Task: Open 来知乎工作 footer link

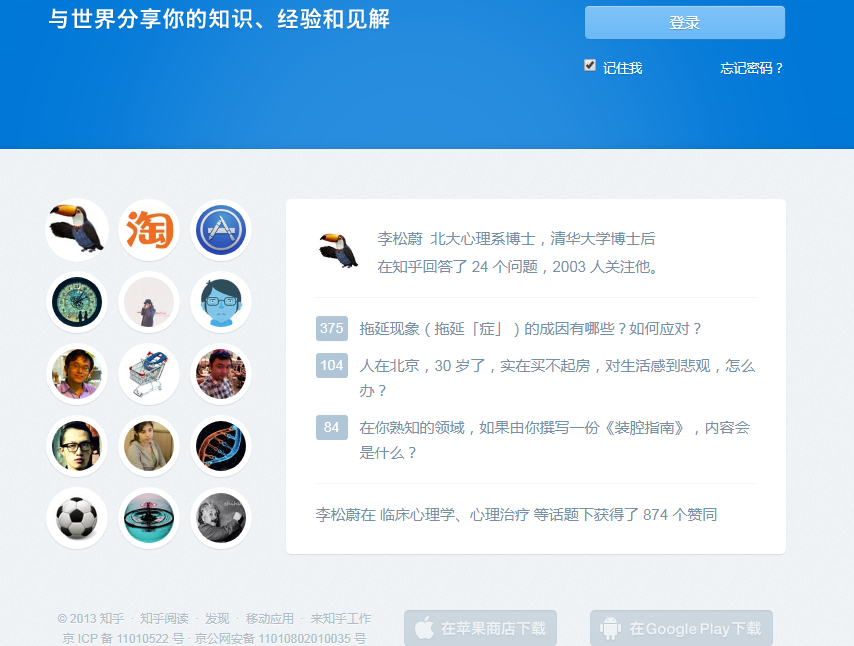Action: (x=341, y=618)
